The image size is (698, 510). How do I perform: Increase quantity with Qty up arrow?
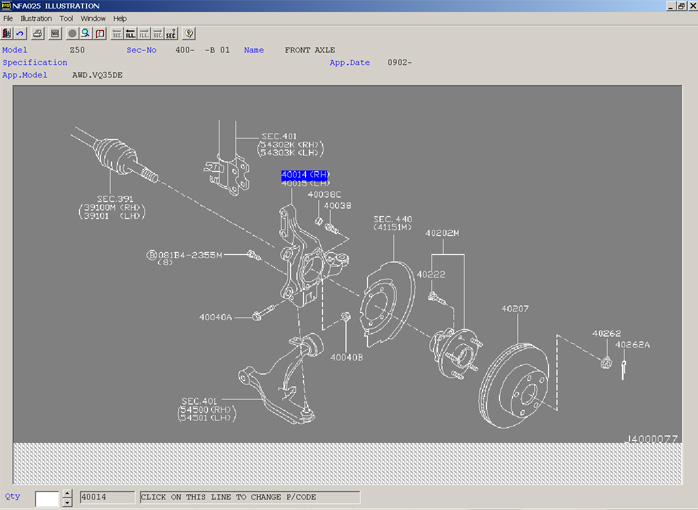[67, 493]
